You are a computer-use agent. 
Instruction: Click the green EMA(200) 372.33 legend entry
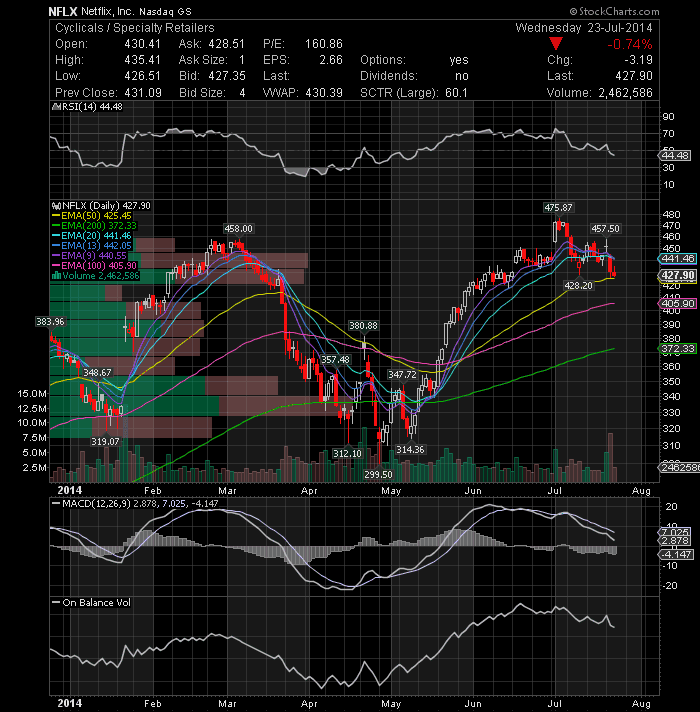(94, 226)
